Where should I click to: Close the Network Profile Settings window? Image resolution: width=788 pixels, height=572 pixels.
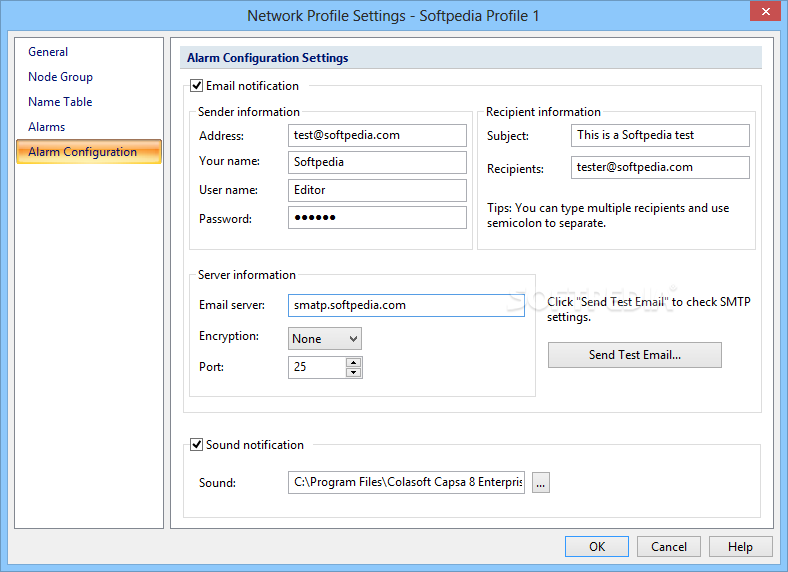coord(765,11)
